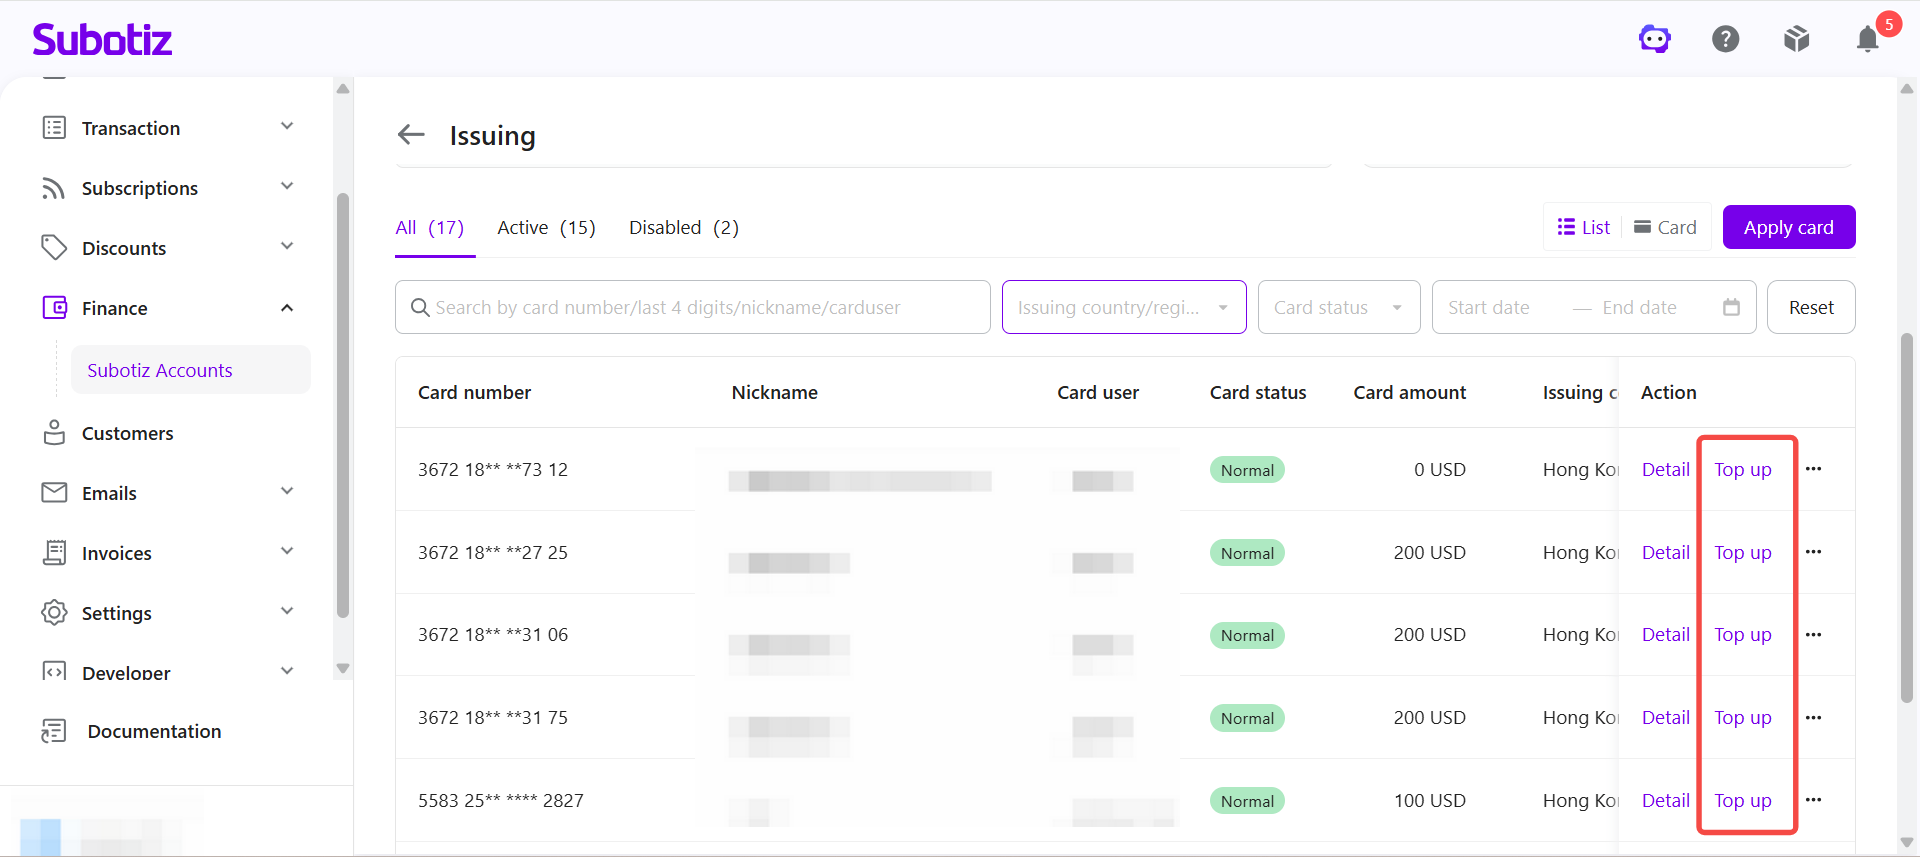
Task: Select the Active (15) tab
Action: click(x=546, y=228)
